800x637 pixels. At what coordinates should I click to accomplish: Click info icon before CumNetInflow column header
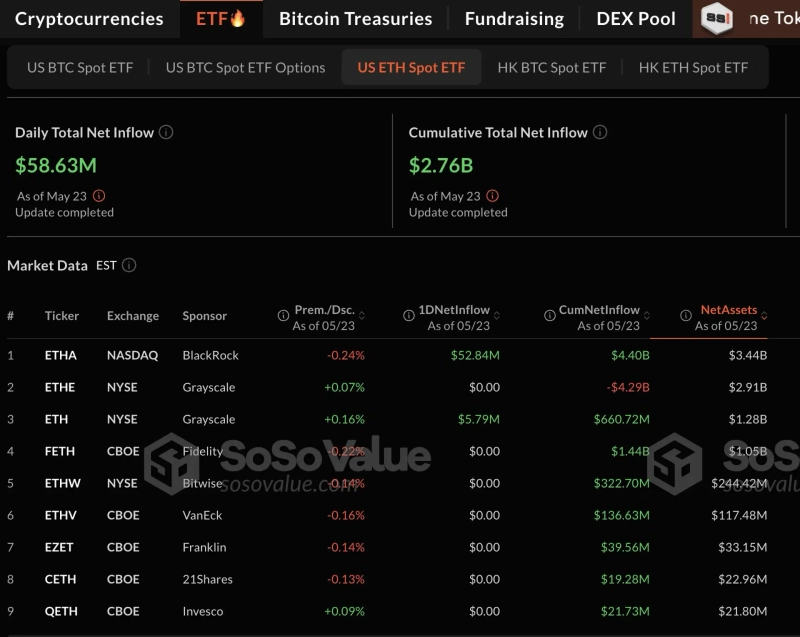click(x=550, y=316)
